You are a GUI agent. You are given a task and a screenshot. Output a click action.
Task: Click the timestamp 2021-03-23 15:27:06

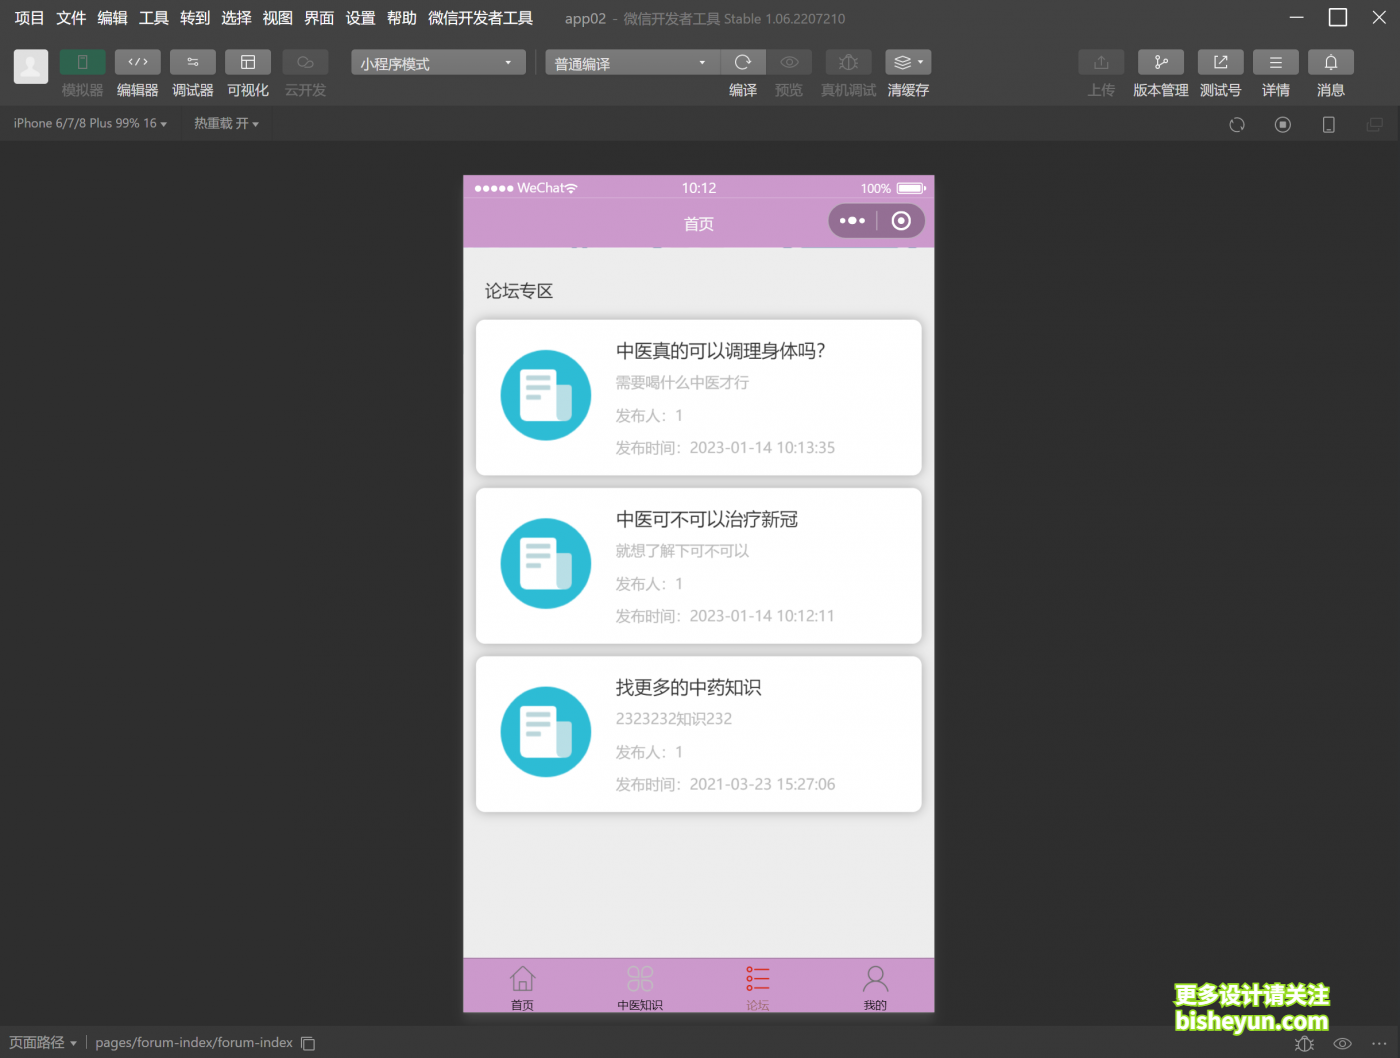point(762,784)
